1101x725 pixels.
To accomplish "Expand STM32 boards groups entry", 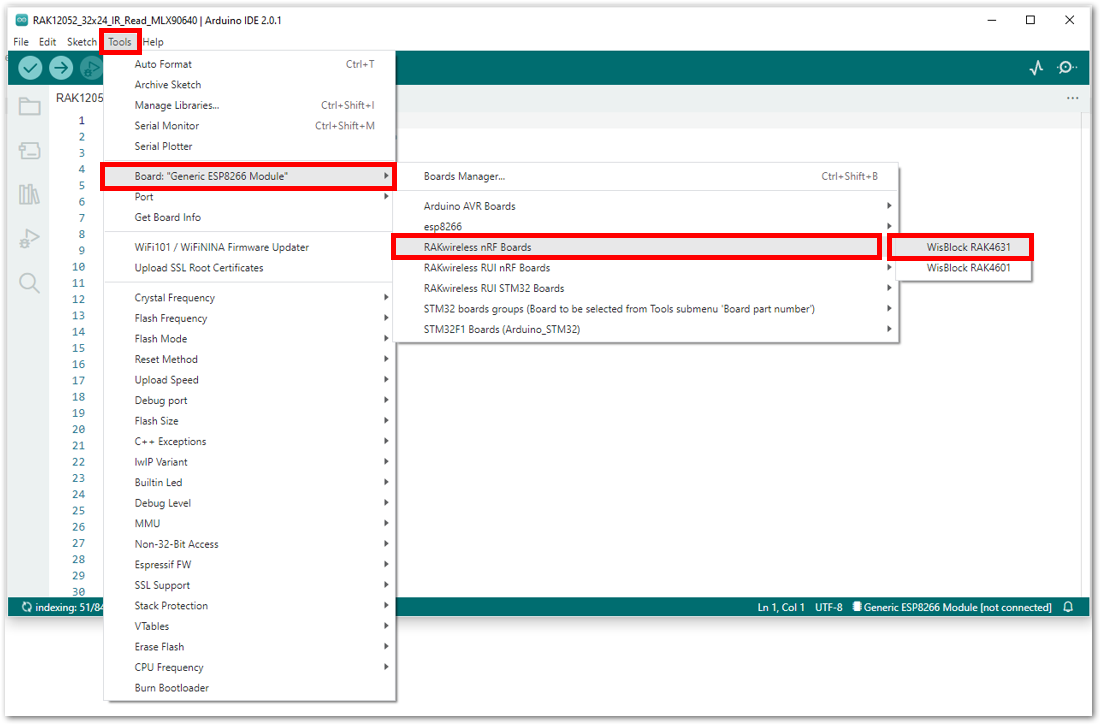I will click(646, 309).
